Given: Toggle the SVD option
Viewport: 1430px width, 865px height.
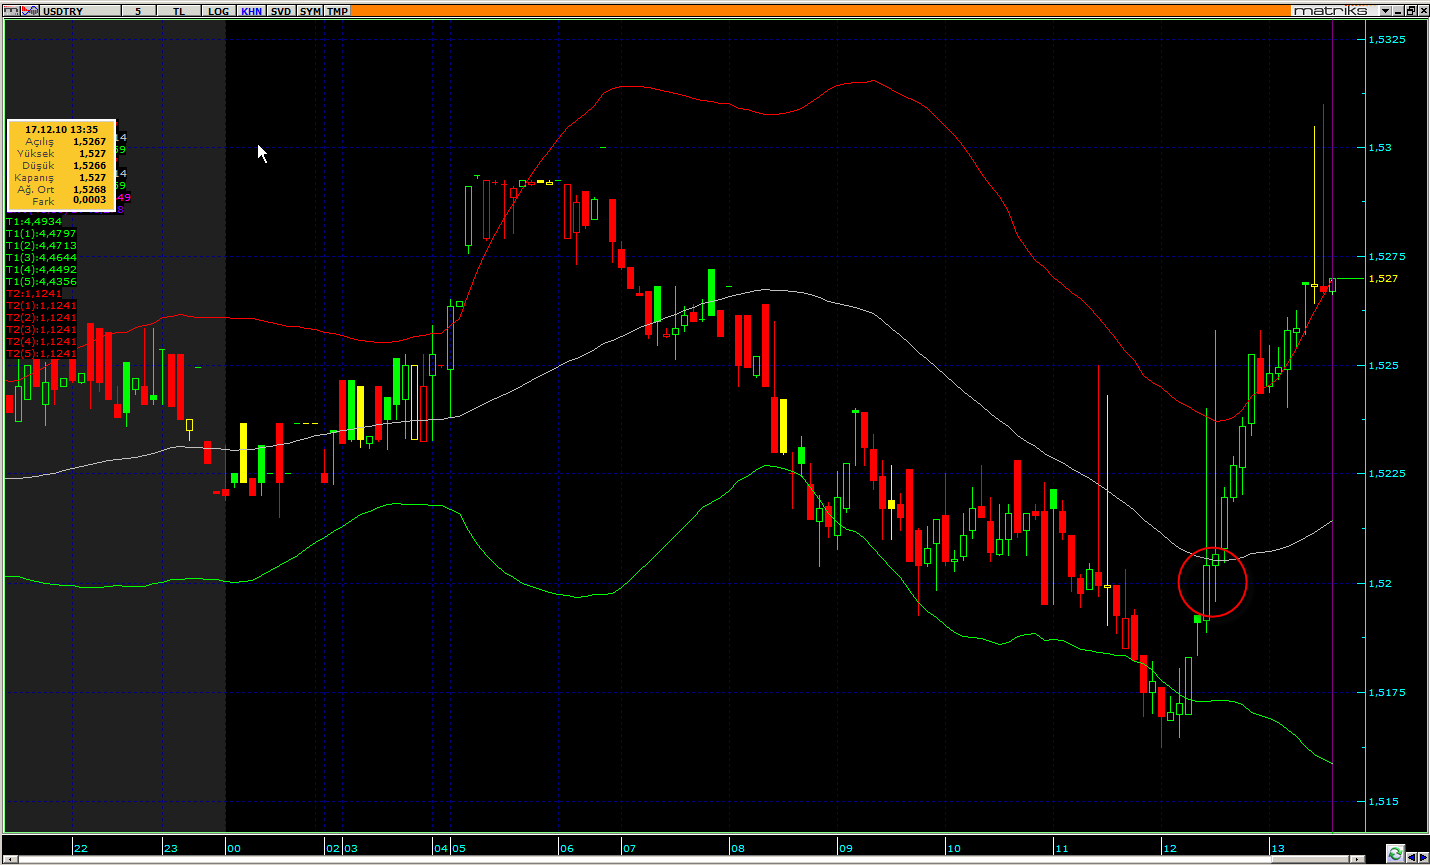Looking at the screenshot, I should pos(281,11).
